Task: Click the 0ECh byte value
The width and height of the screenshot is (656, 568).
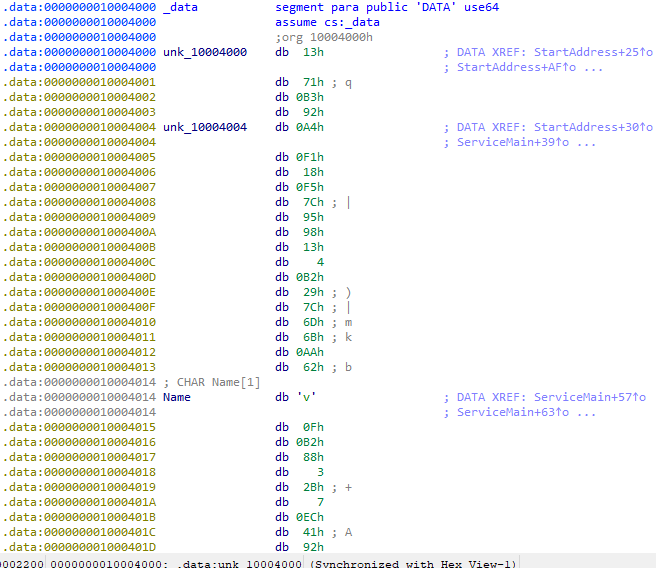Action: tap(312, 517)
